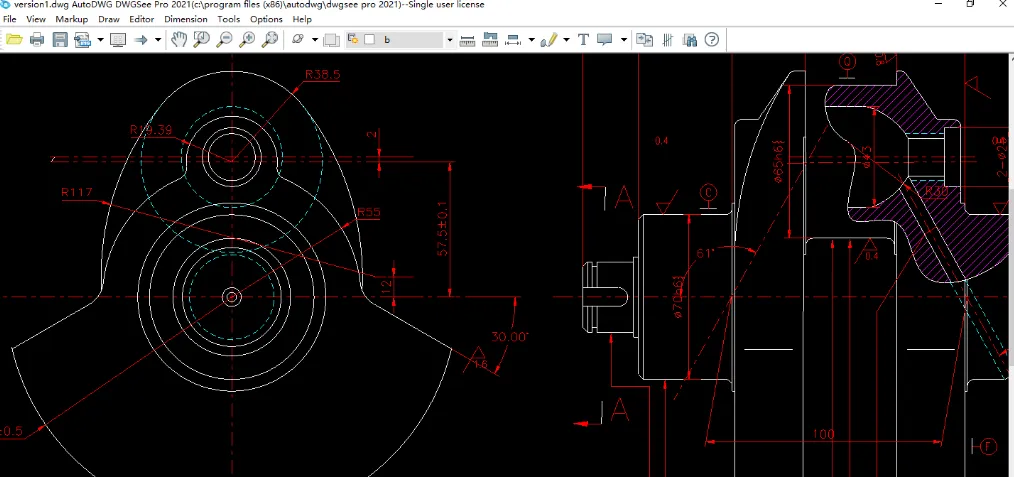
Task: Save the drawing with the floppy disk icon
Action: coord(60,40)
